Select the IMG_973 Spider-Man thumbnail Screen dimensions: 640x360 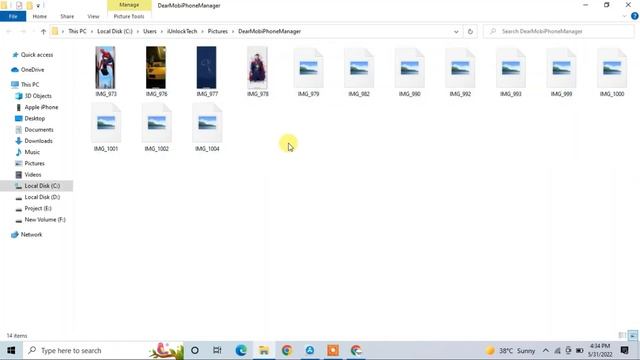pos(105,67)
